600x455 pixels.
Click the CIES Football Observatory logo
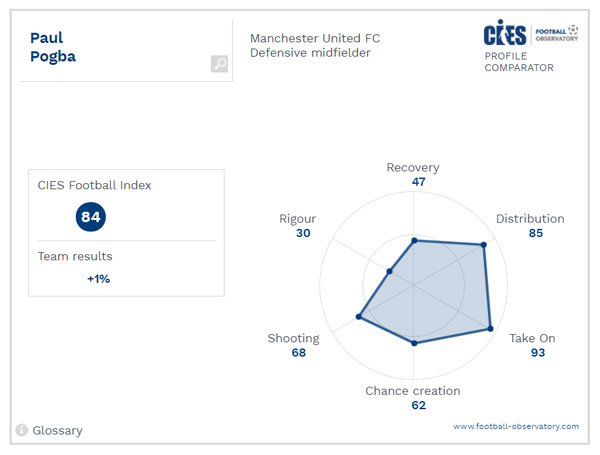(530, 34)
